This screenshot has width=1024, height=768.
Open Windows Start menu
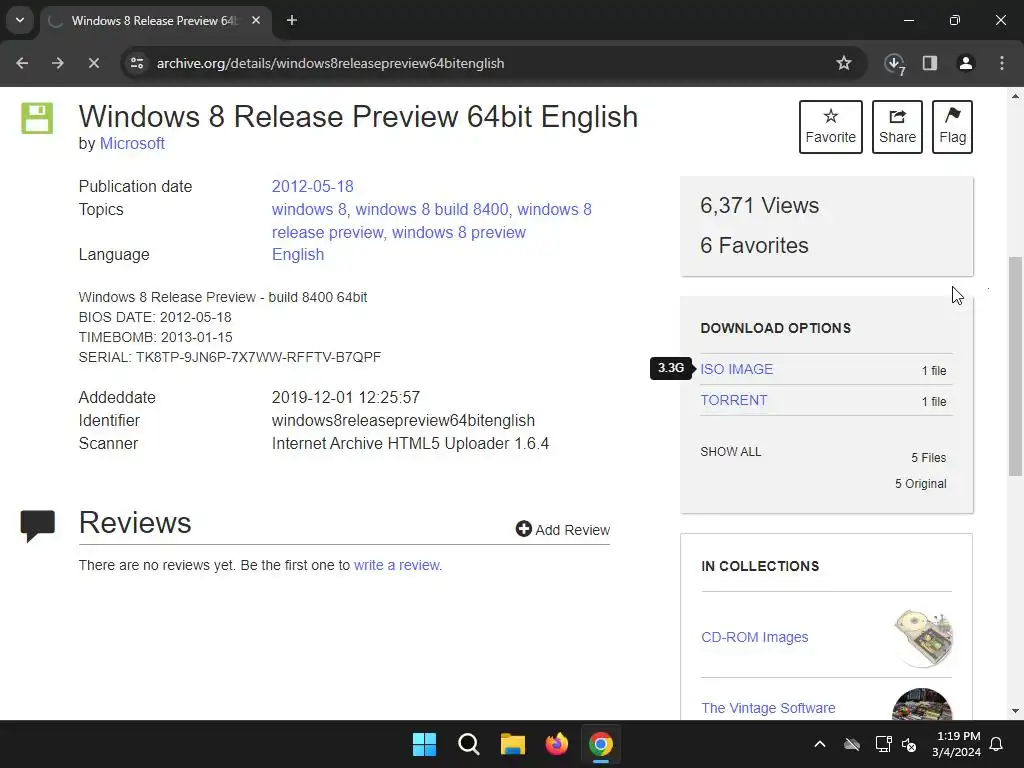click(424, 744)
